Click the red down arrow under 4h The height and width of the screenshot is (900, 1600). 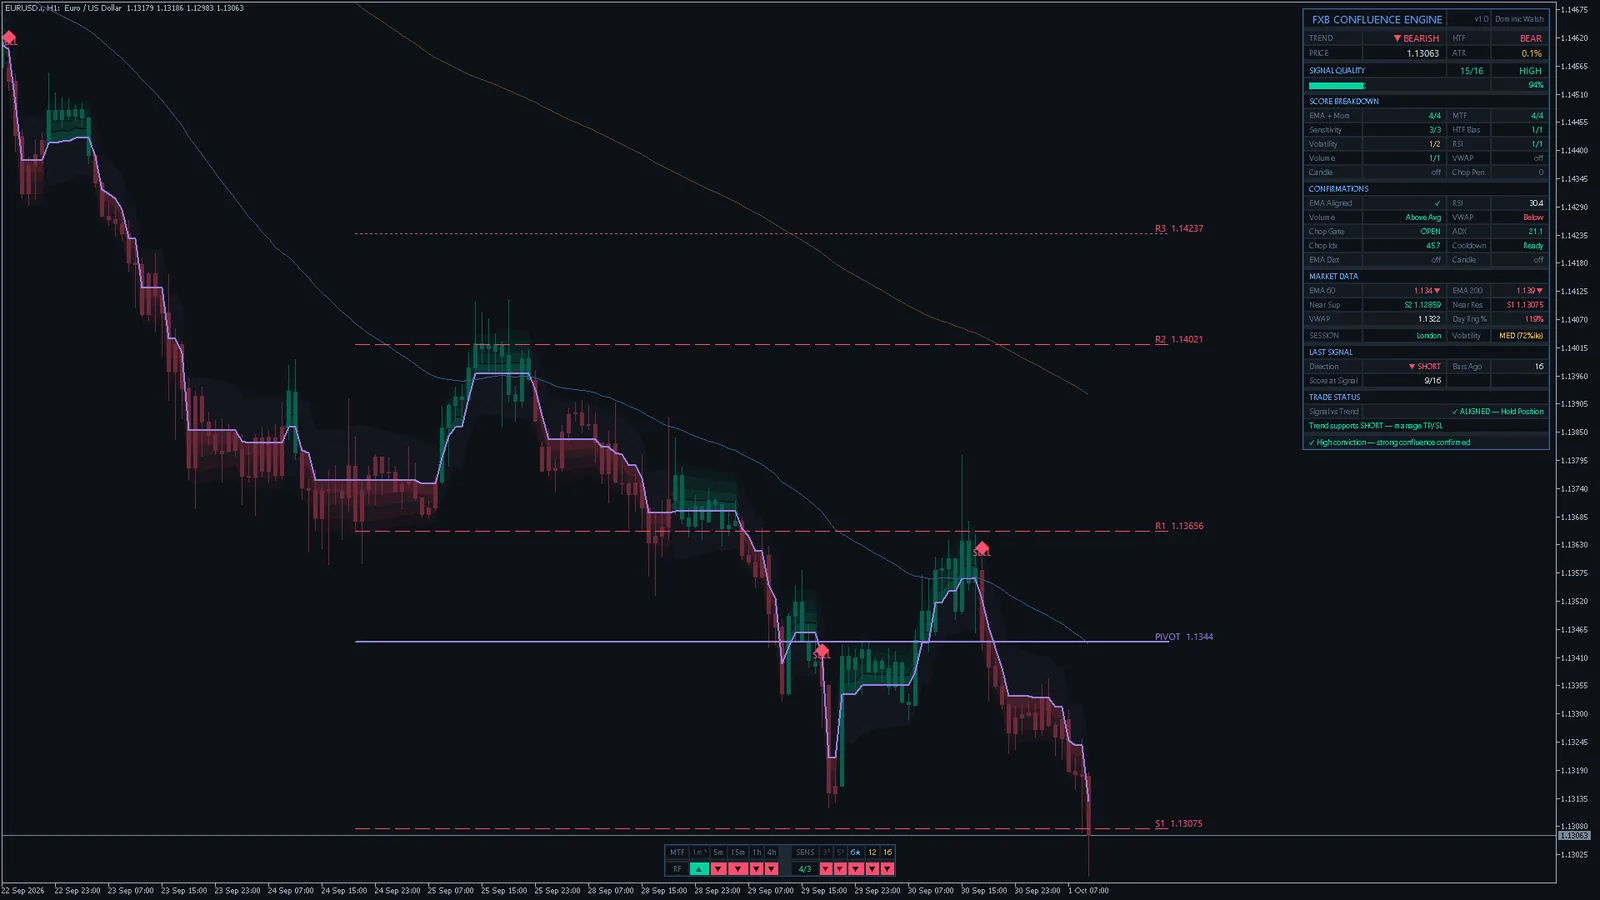pyautogui.click(x=771, y=869)
